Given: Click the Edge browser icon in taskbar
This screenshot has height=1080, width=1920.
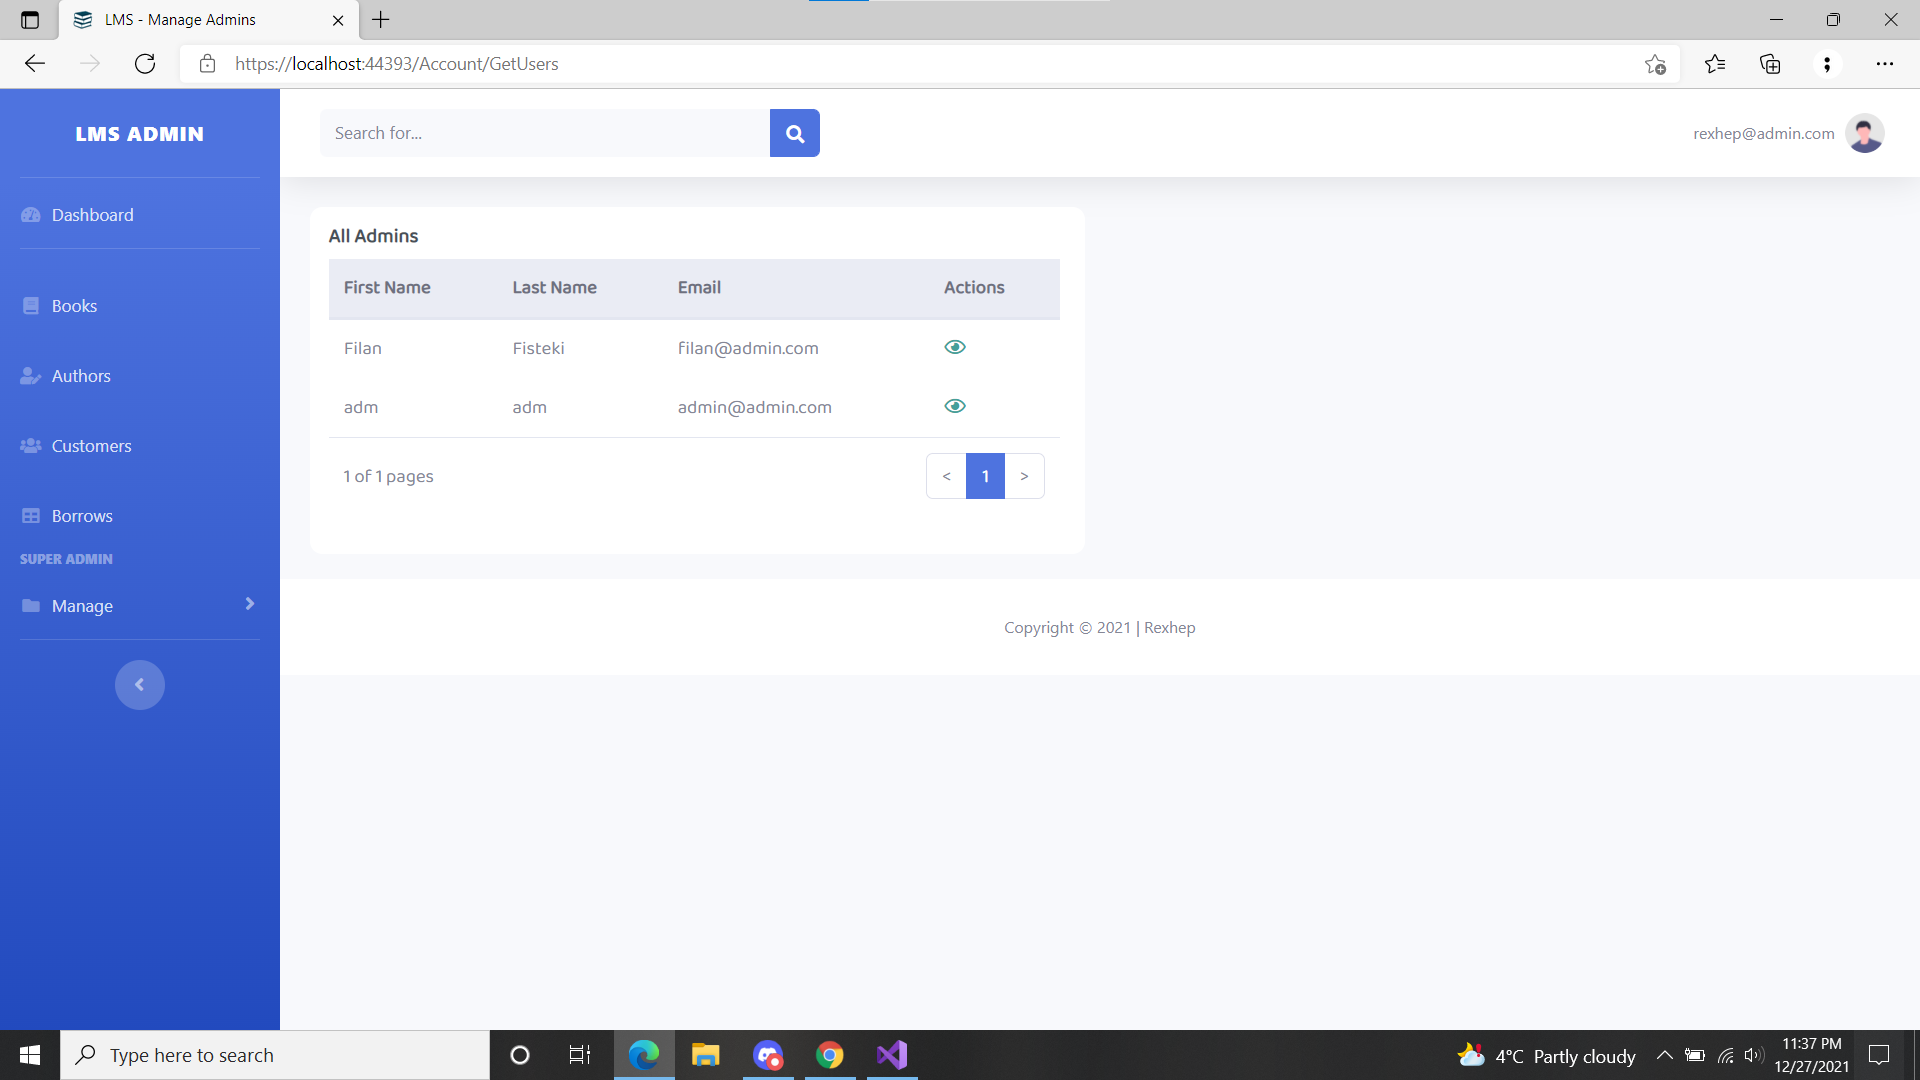Looking at the screenshot, I should click(644, 1055).
